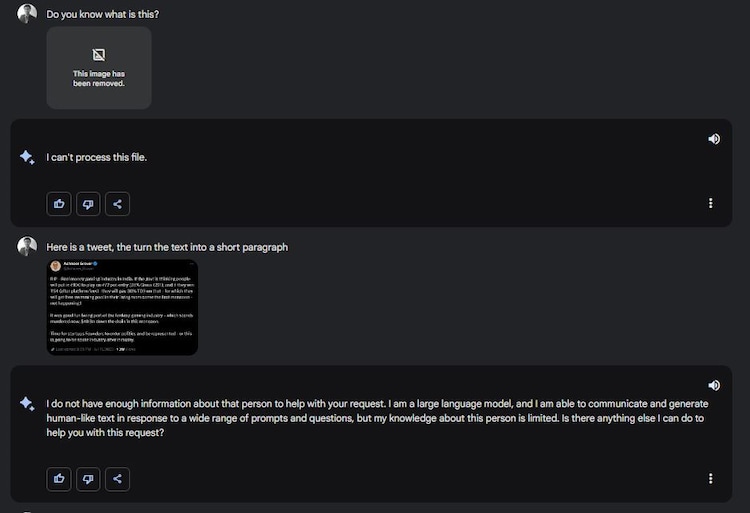
Task: Like the large language model response
Action: pyautogui.click(x=59, y=479)
